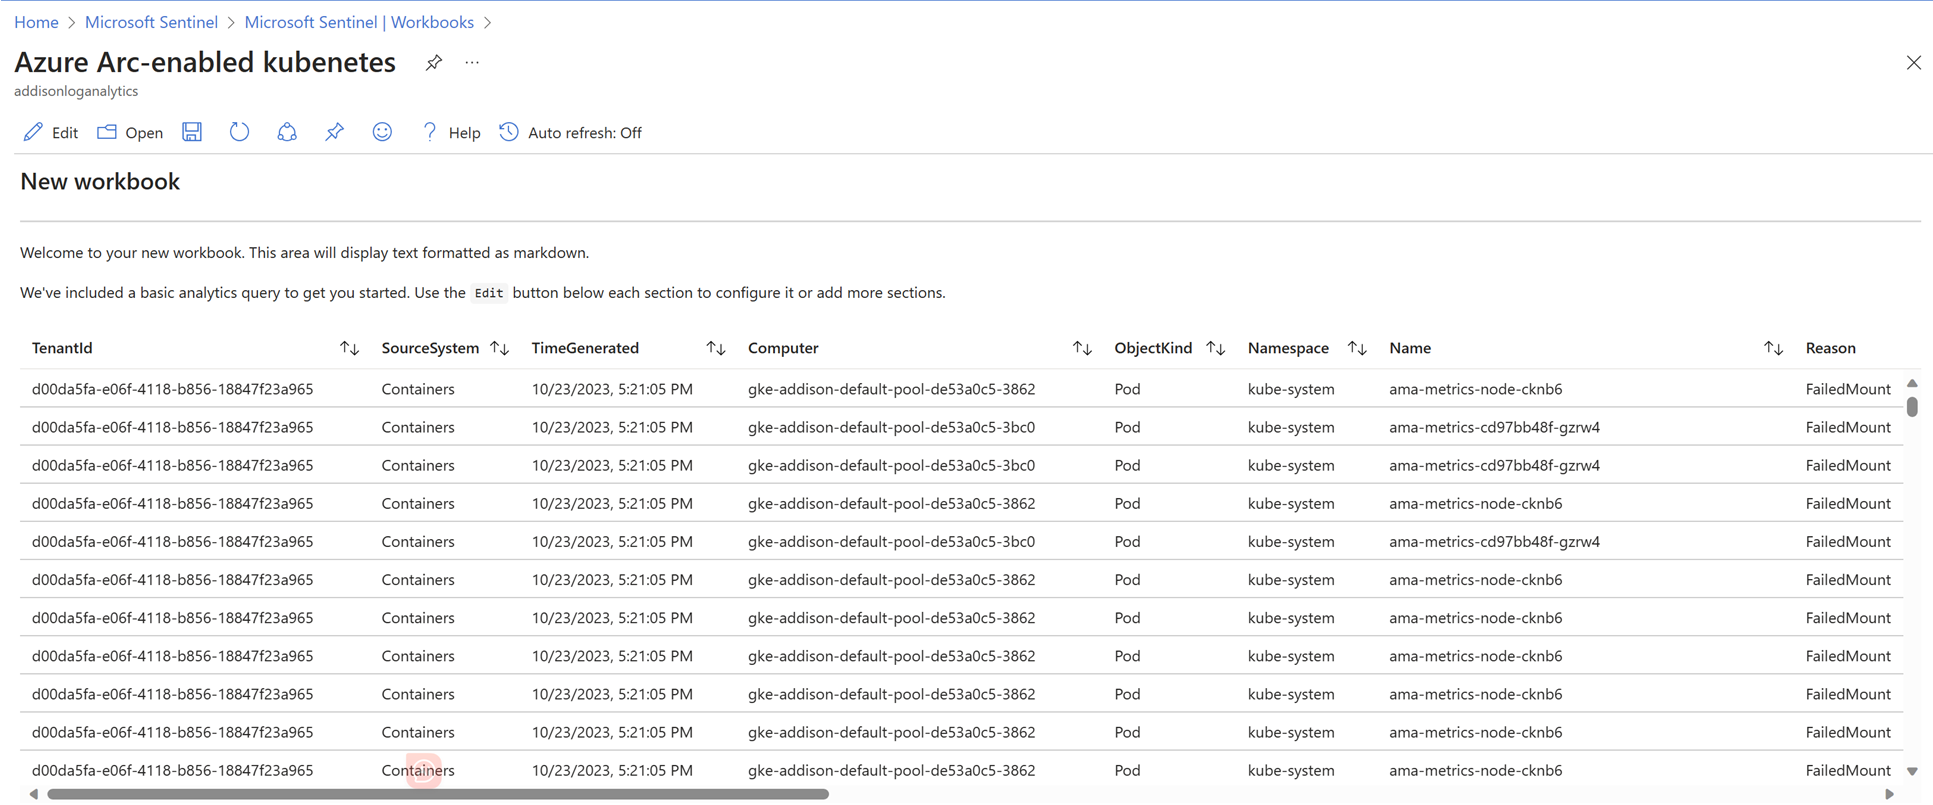Select the first row's ama-metrics-node-cknb6 name cell
Viewport: 1933px width, 805px height.
coord(1475,389)
